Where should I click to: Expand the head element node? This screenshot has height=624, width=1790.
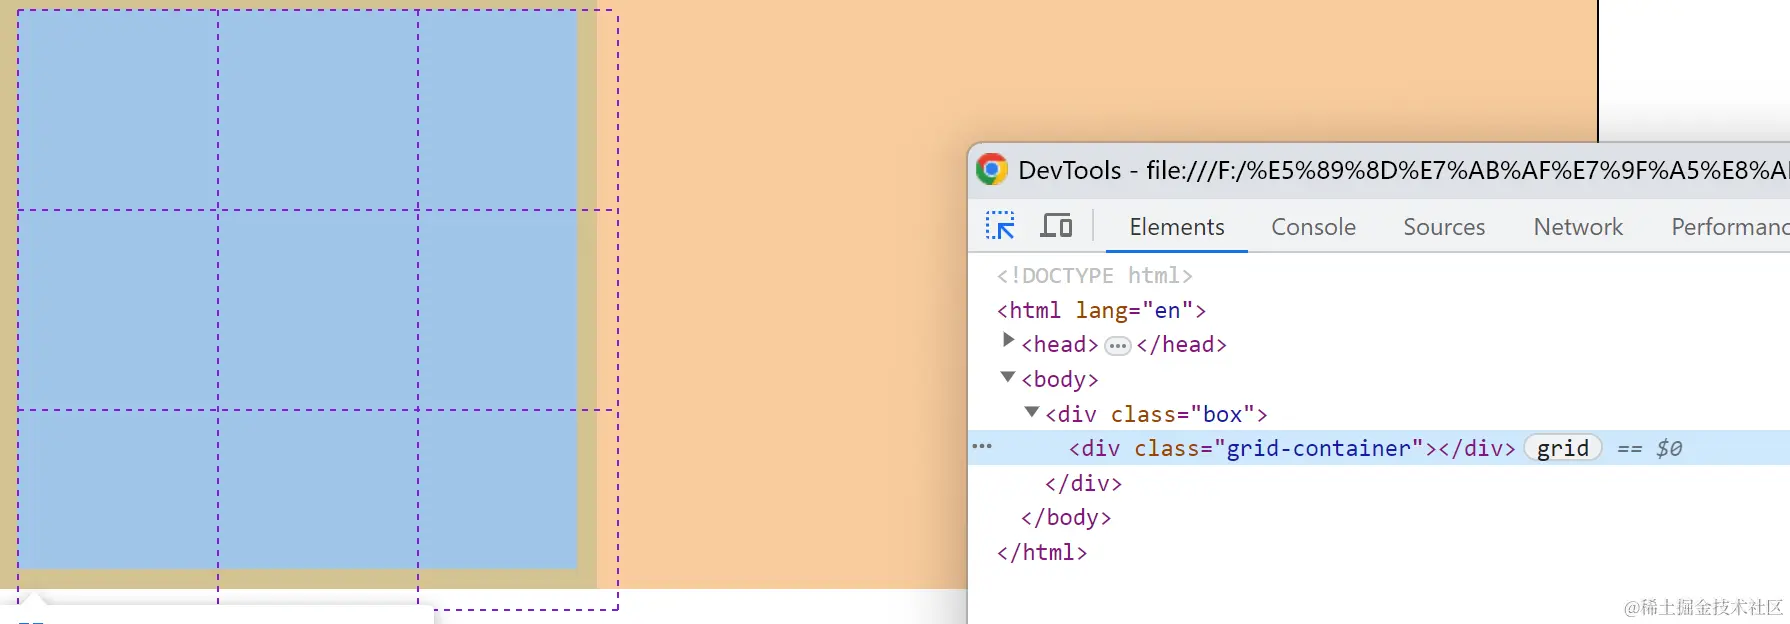(x=1008, y=341)
